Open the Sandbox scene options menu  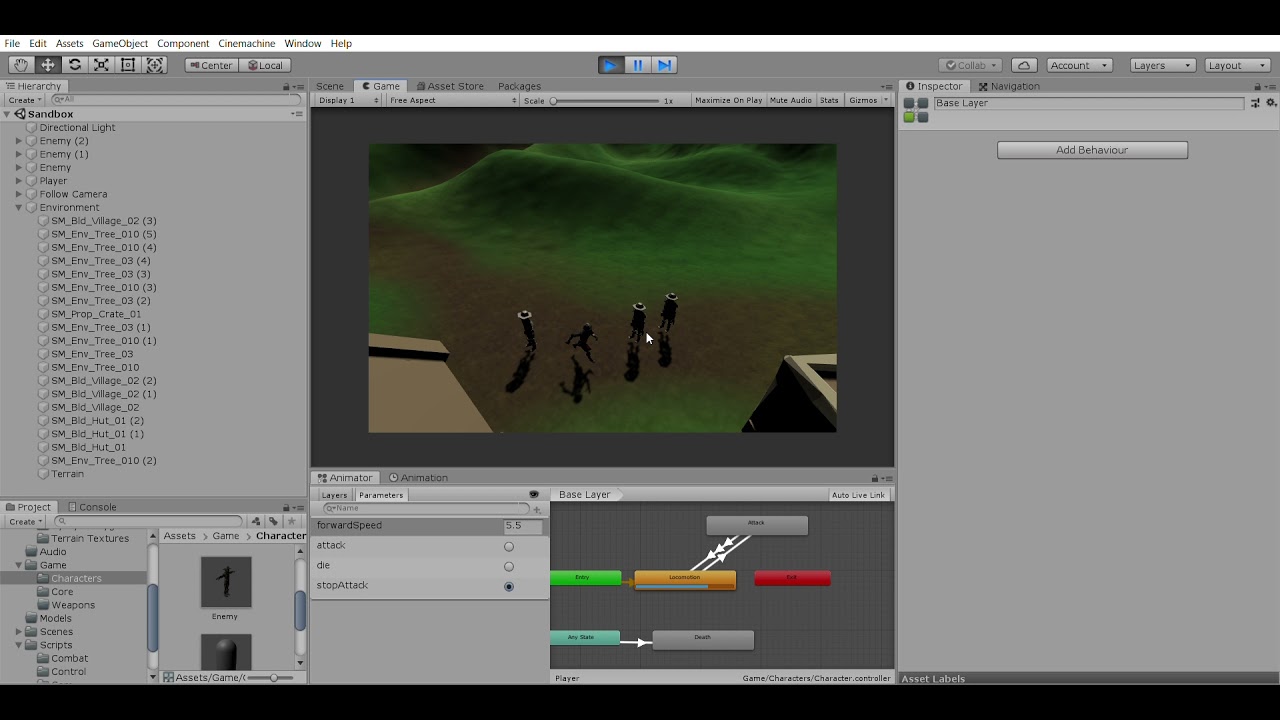(x=296, y=114)
